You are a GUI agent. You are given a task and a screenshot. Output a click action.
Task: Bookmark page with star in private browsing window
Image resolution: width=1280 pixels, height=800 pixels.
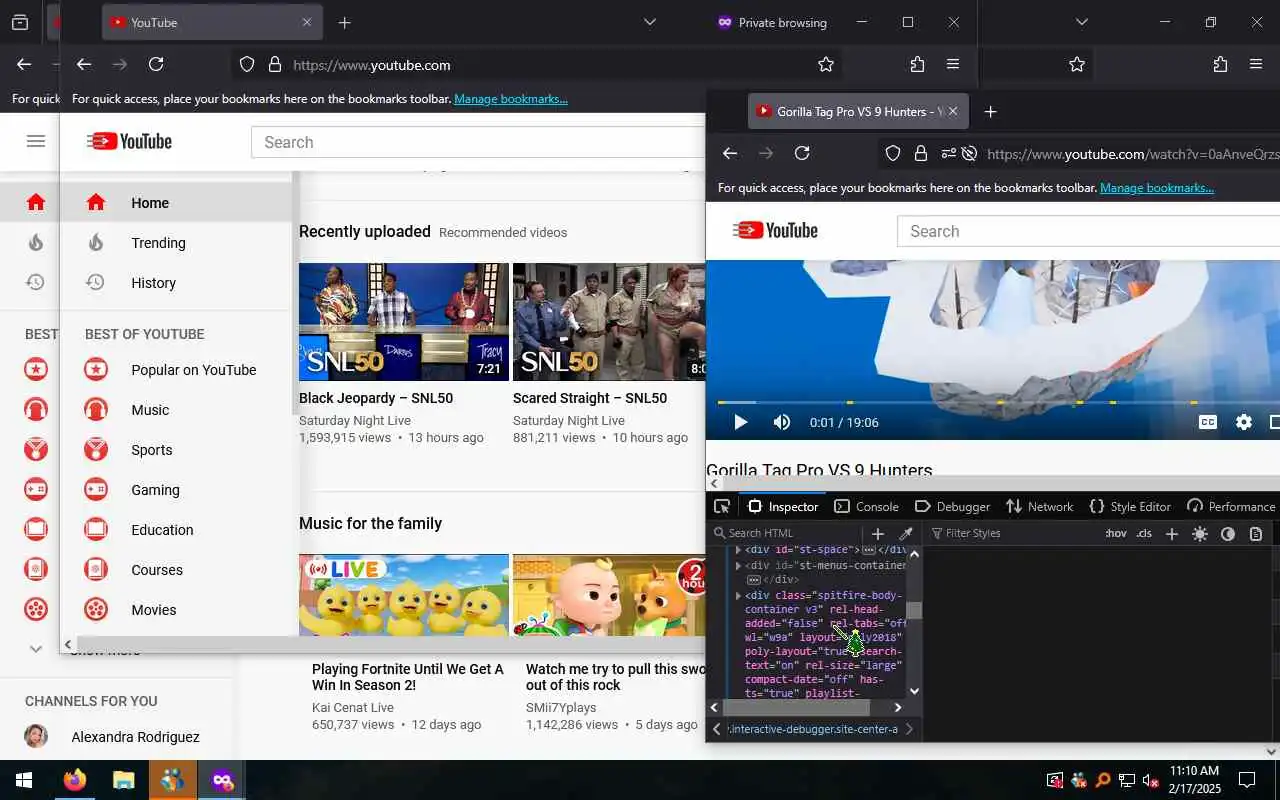826,64
